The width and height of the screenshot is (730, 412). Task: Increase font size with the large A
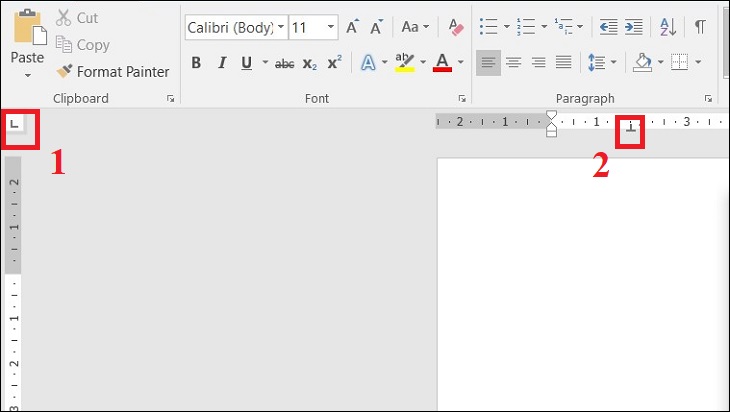(x=352, y=27)
